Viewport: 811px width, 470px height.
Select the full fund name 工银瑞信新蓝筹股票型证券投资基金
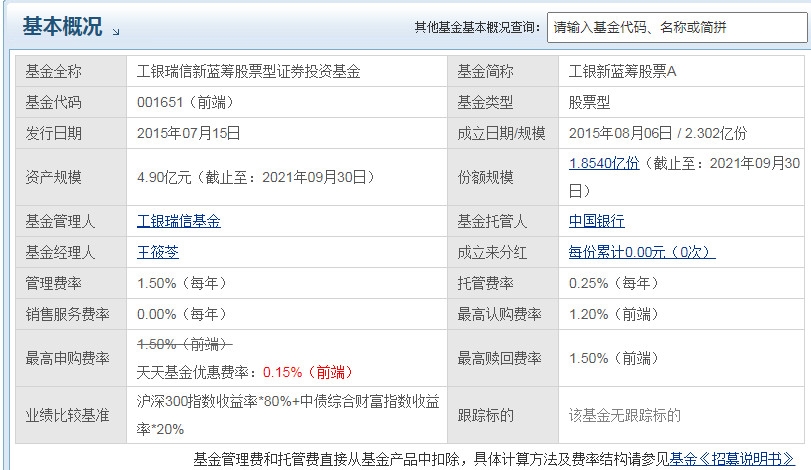point(249,71)
